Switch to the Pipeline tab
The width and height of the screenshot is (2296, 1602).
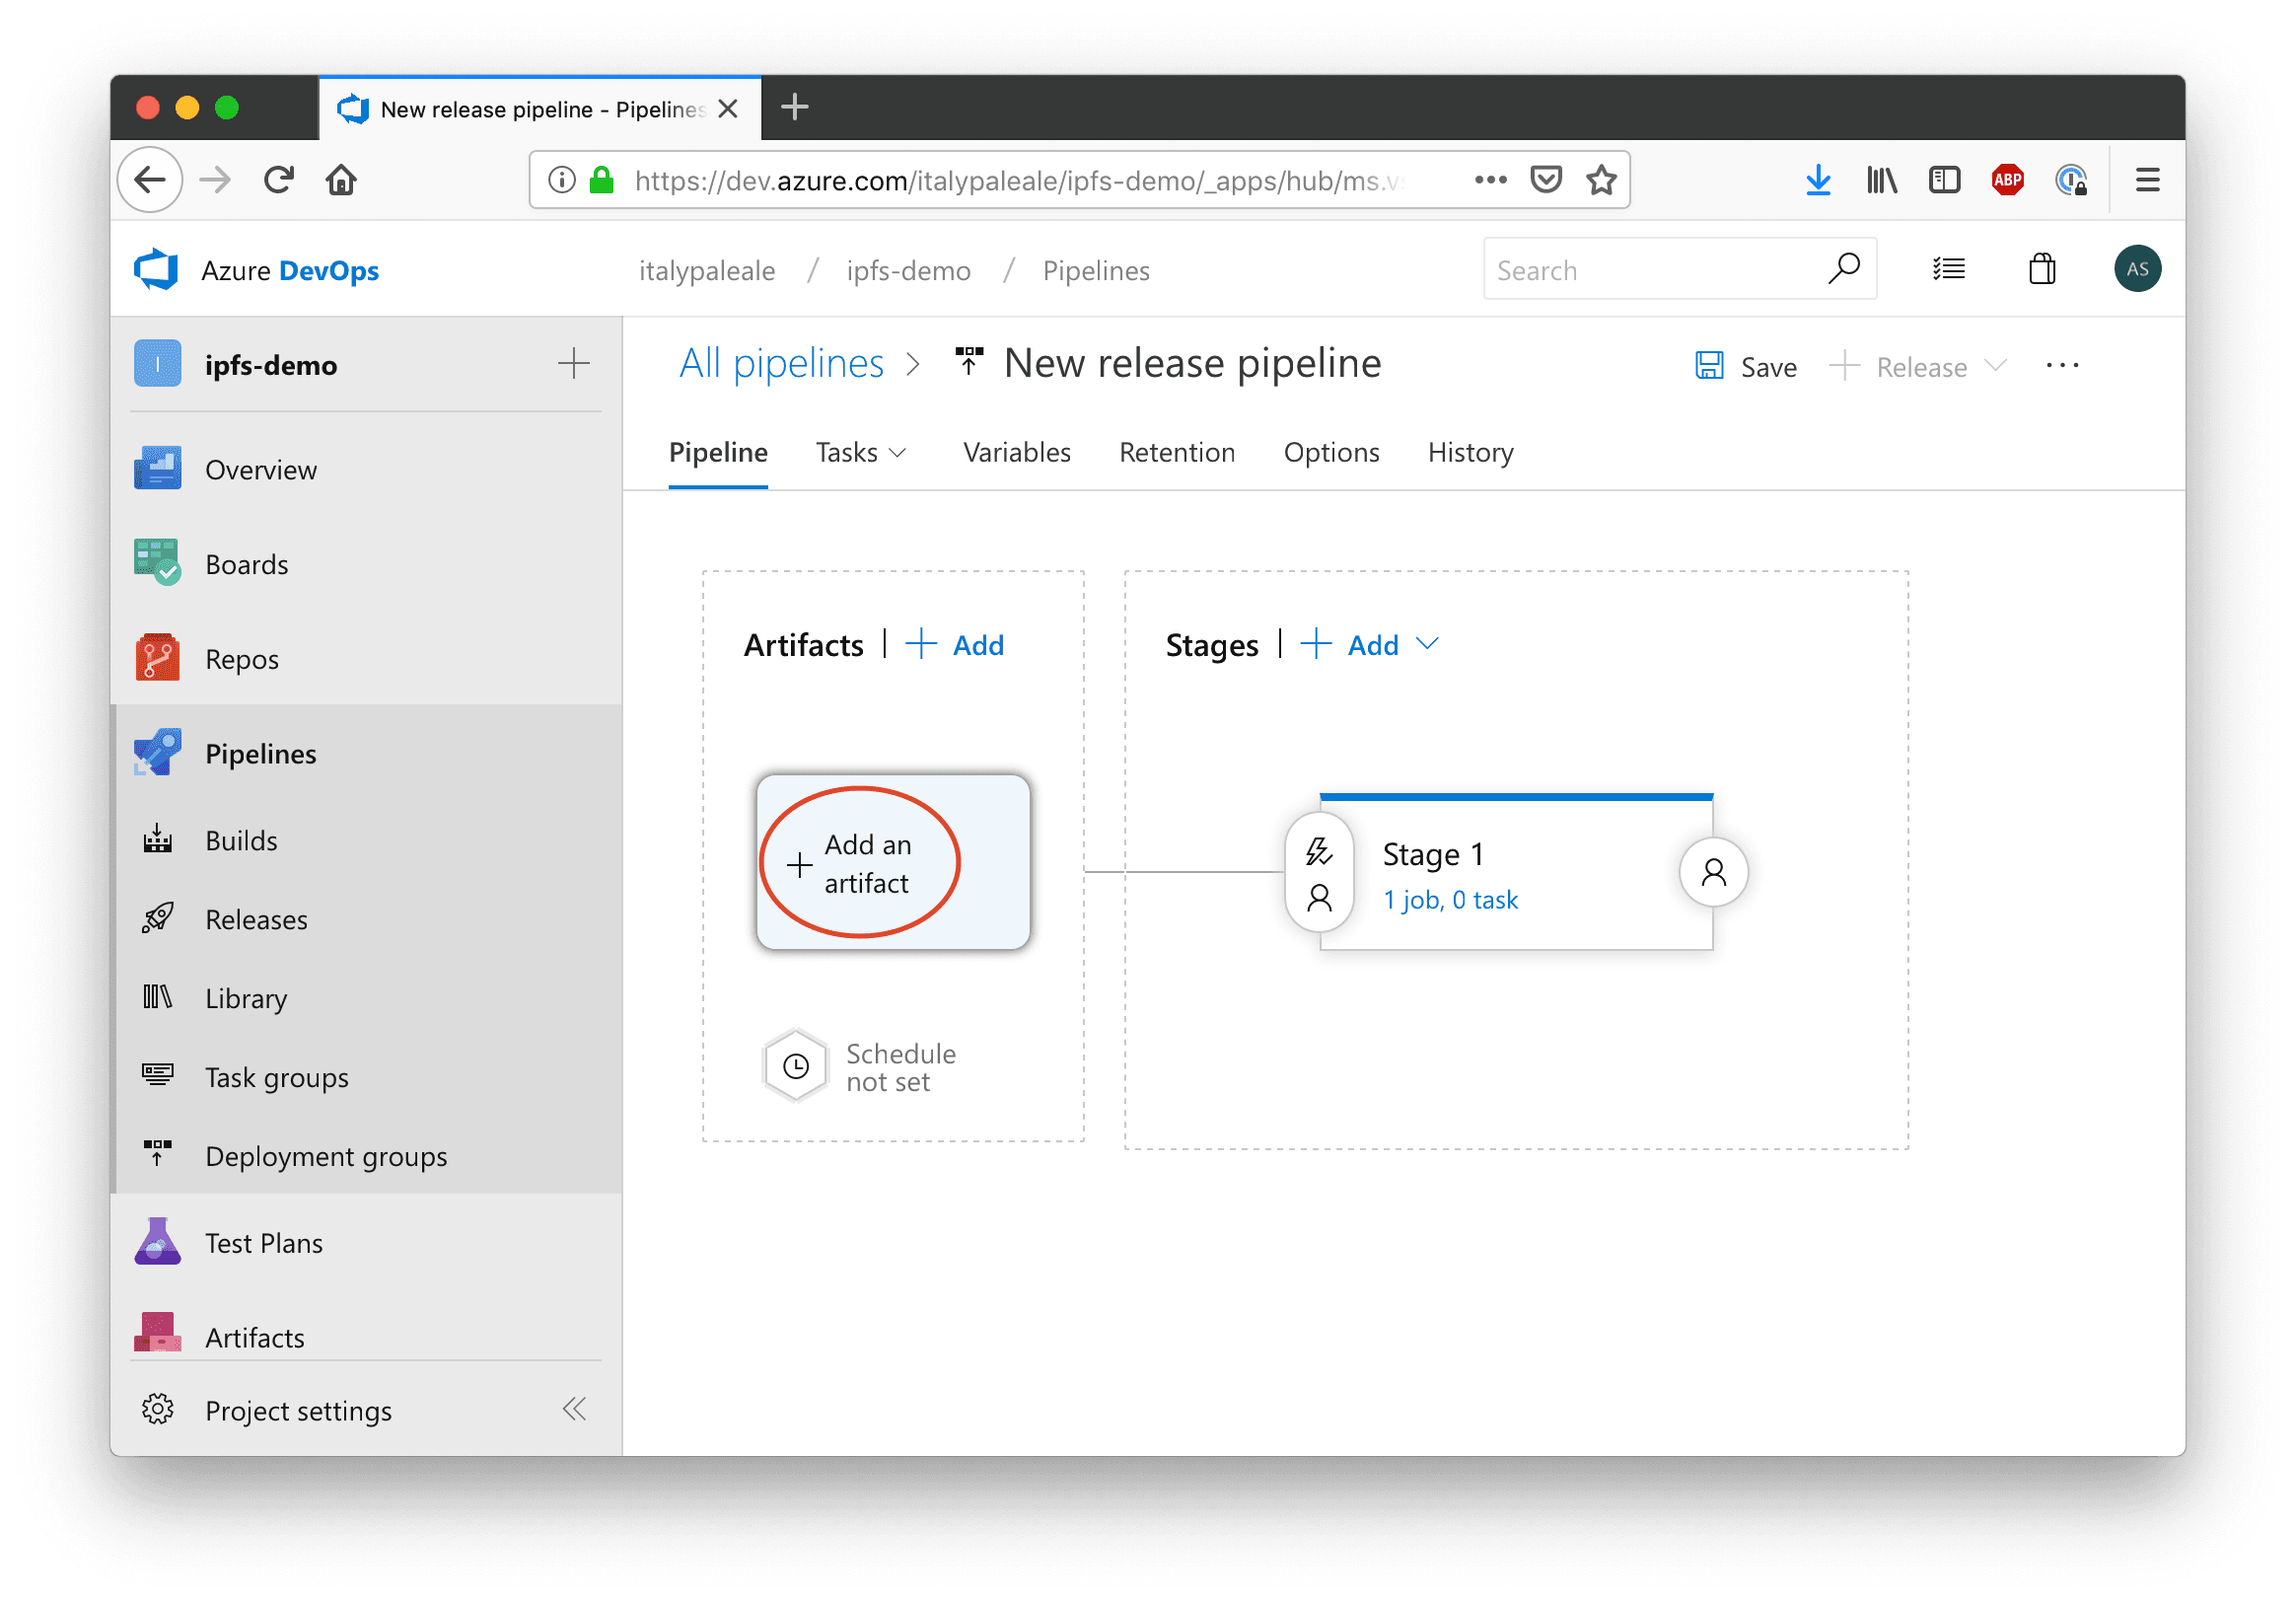pos(718,453)
